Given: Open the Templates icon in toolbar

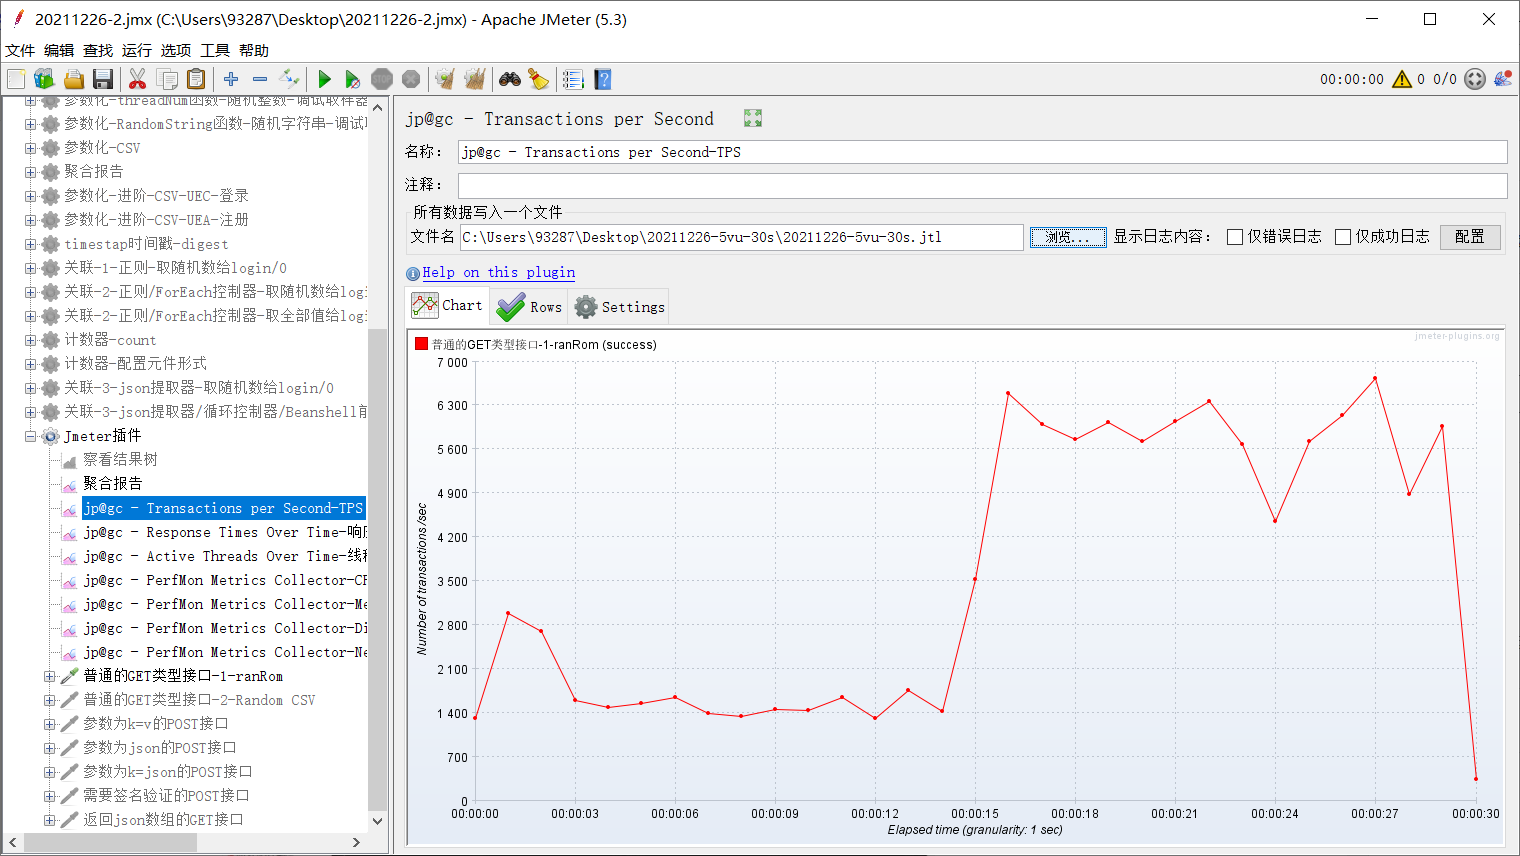Looking at the screenshot, I should 44,79.
